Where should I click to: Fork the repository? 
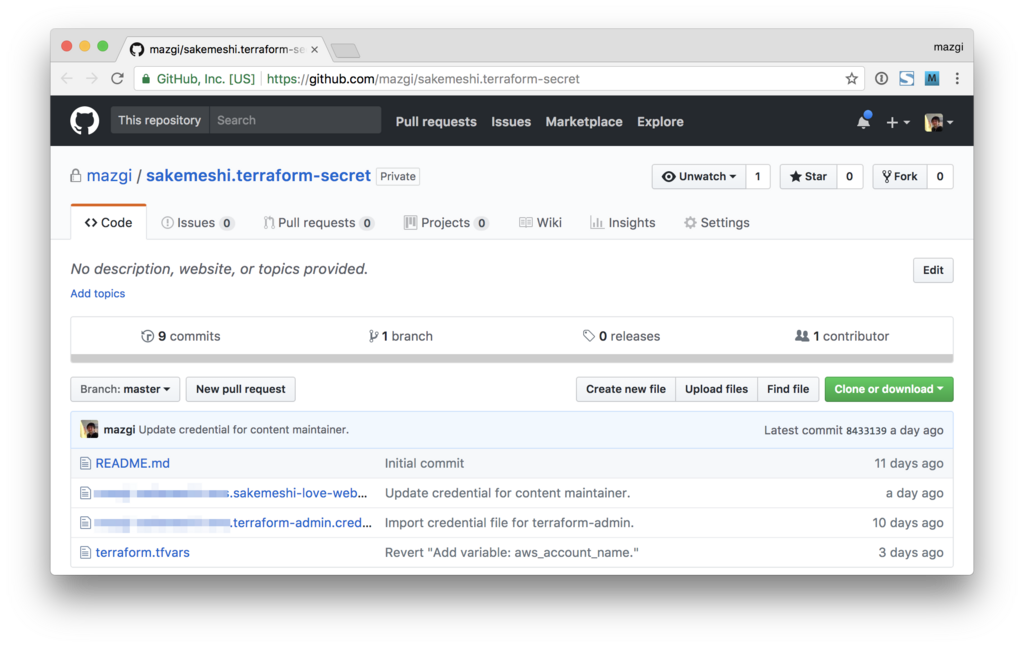coord(900,176)
